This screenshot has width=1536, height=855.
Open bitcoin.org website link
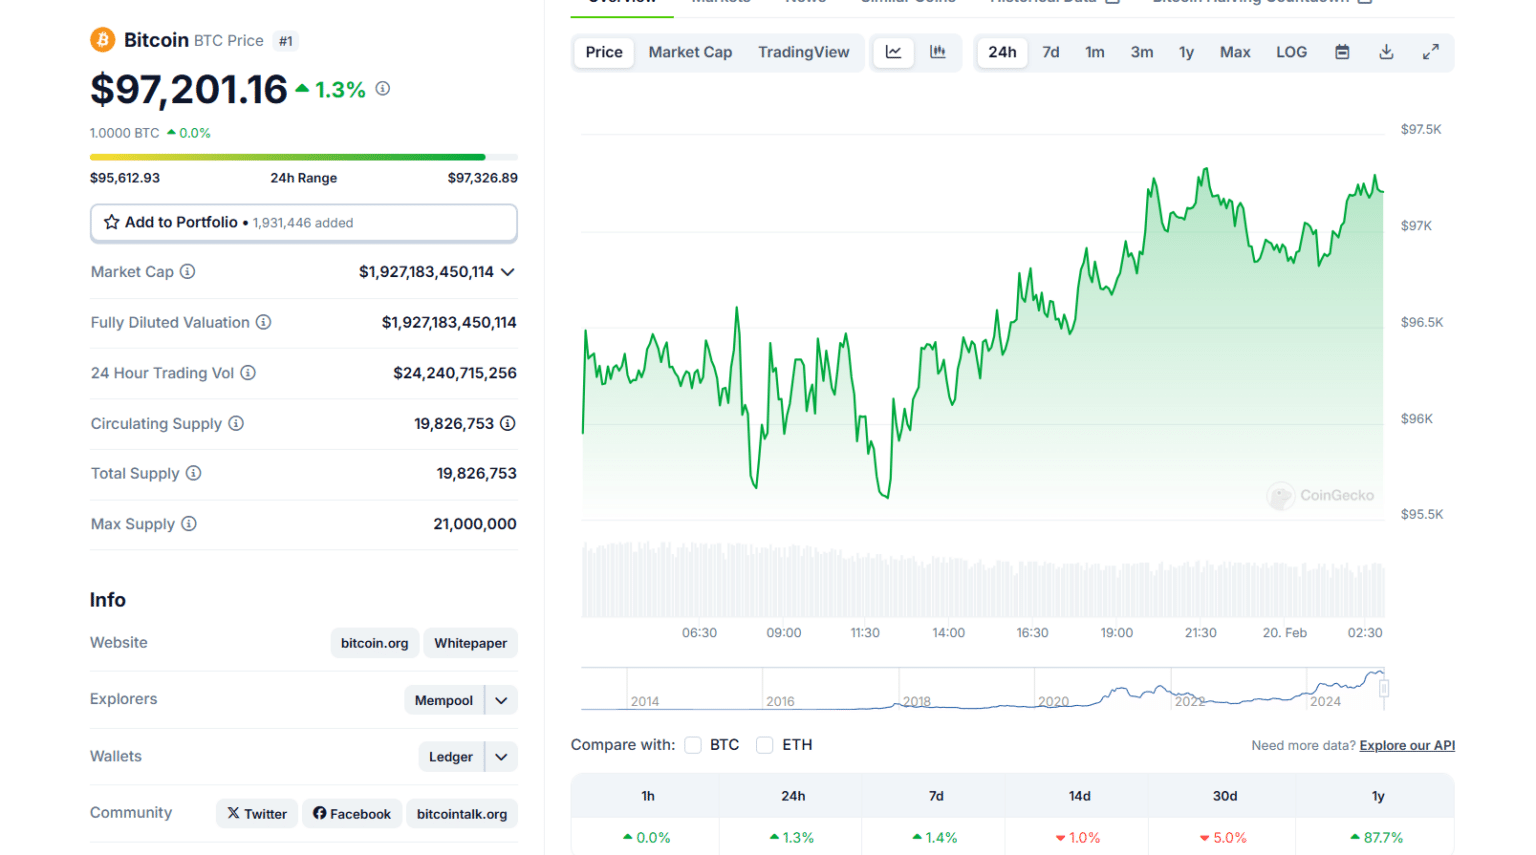coord(375,643)
